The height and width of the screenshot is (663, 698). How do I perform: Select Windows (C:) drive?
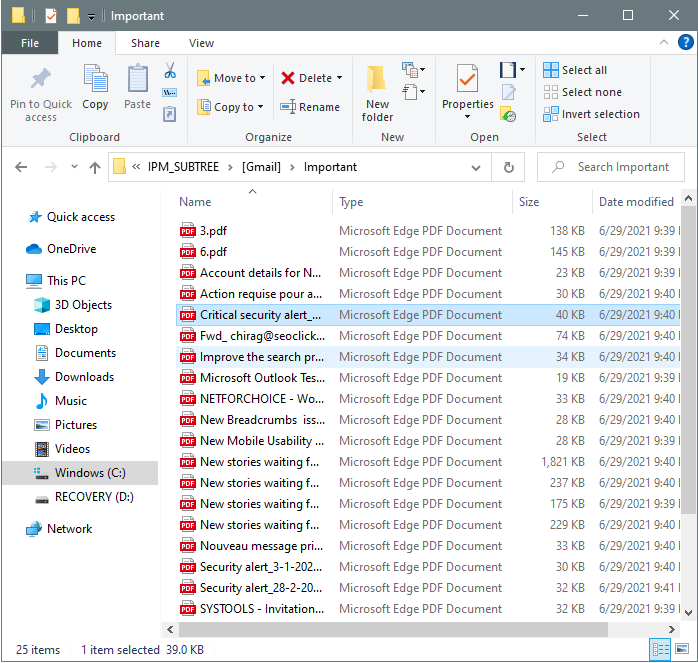coord(81,472)
